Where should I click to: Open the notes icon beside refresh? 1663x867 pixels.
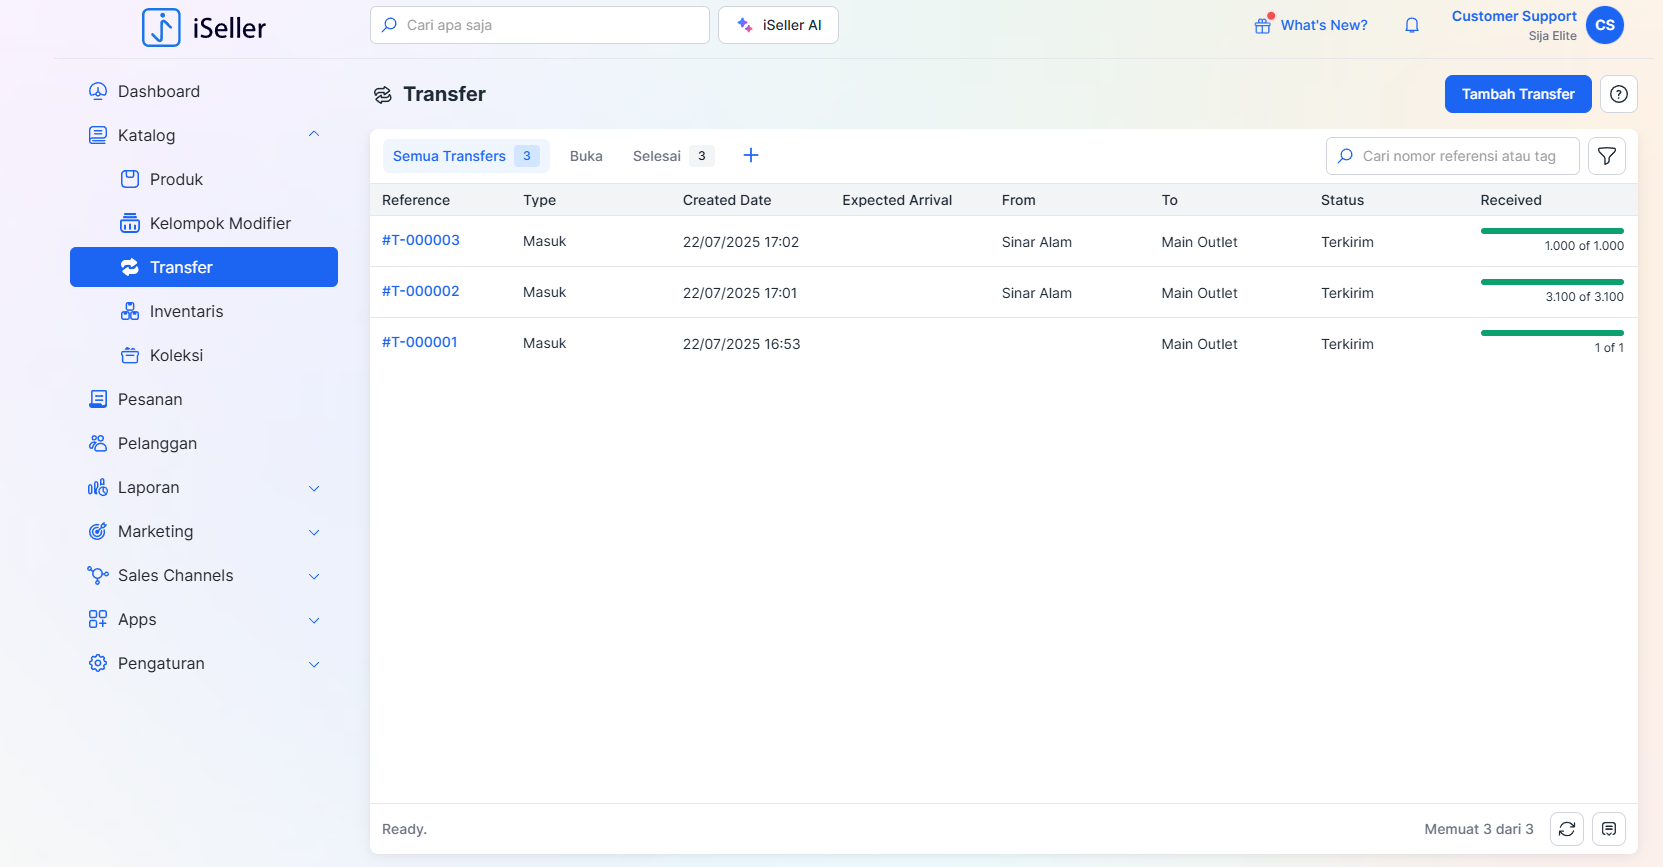[x=1608, y=829]
